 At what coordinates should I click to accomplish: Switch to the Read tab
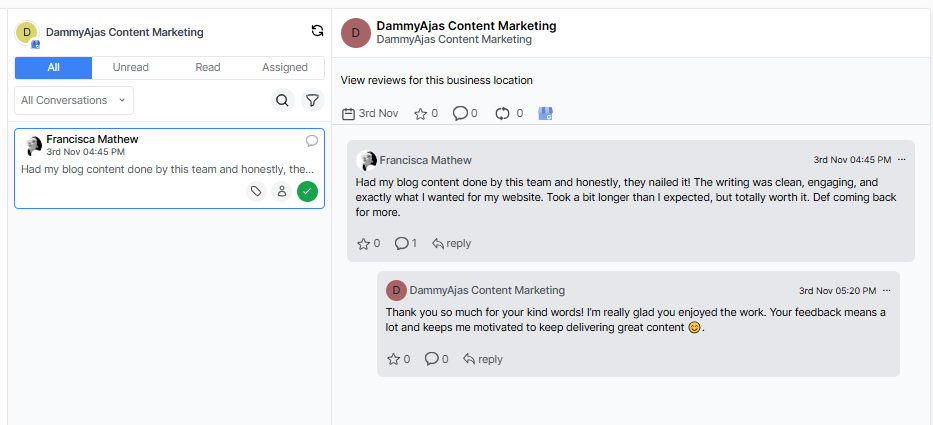click(x=208, y=68)
